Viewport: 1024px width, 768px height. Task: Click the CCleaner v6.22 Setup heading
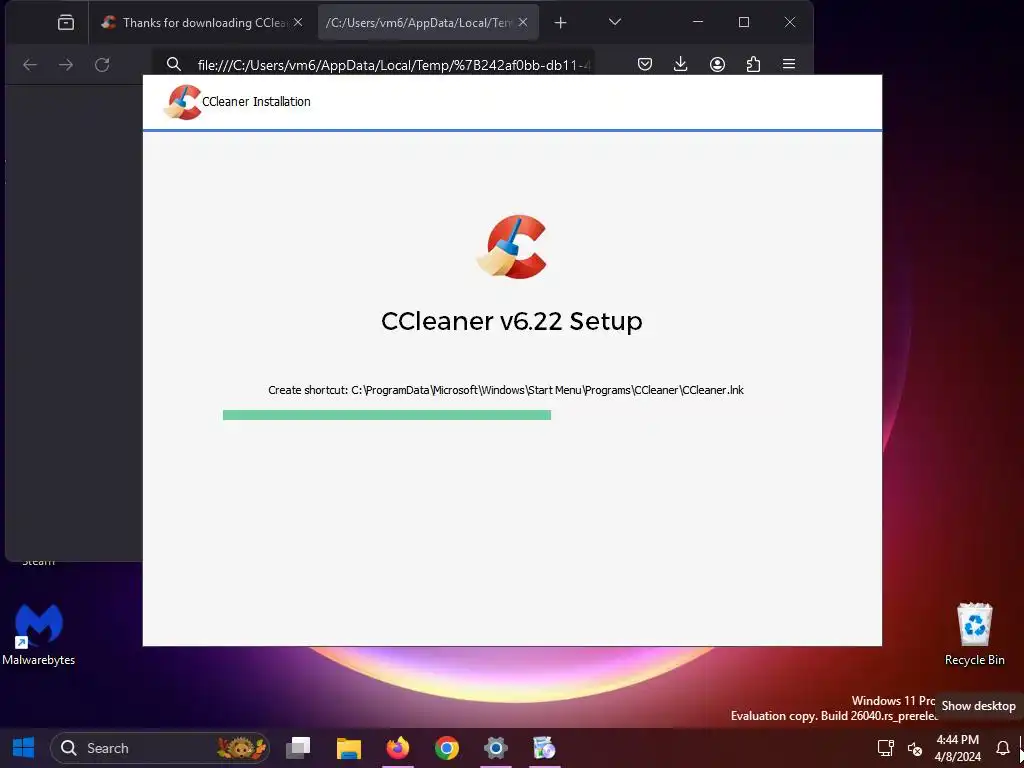coord(511,321)
